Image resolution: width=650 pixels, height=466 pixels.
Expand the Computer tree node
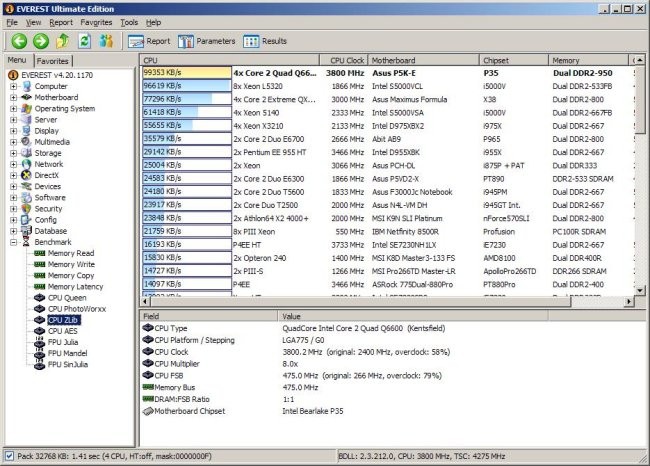point(14,87)
